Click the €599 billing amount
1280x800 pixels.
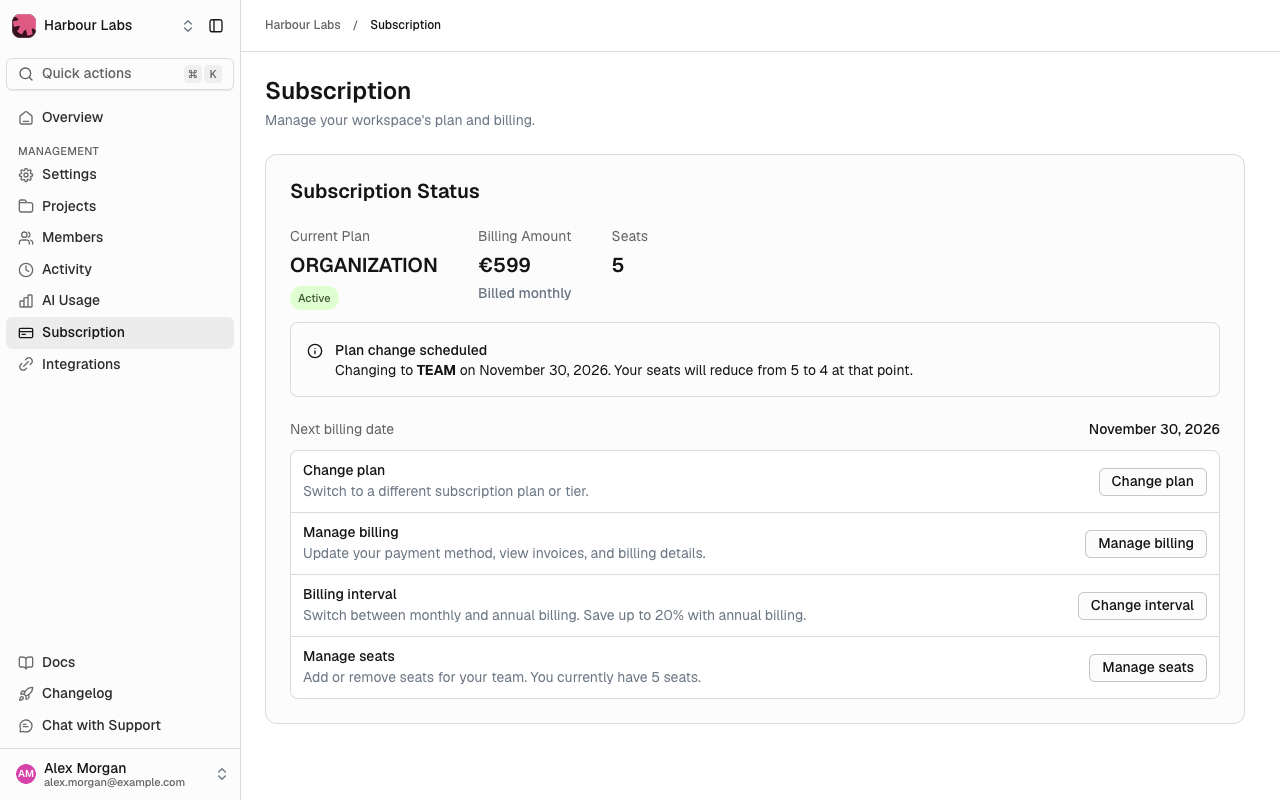tap(504, 265)
